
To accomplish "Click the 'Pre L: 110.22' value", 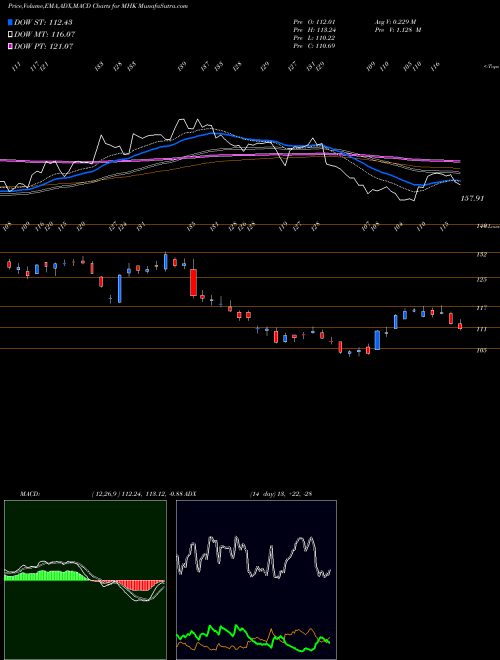I will [x=314, y=38].
